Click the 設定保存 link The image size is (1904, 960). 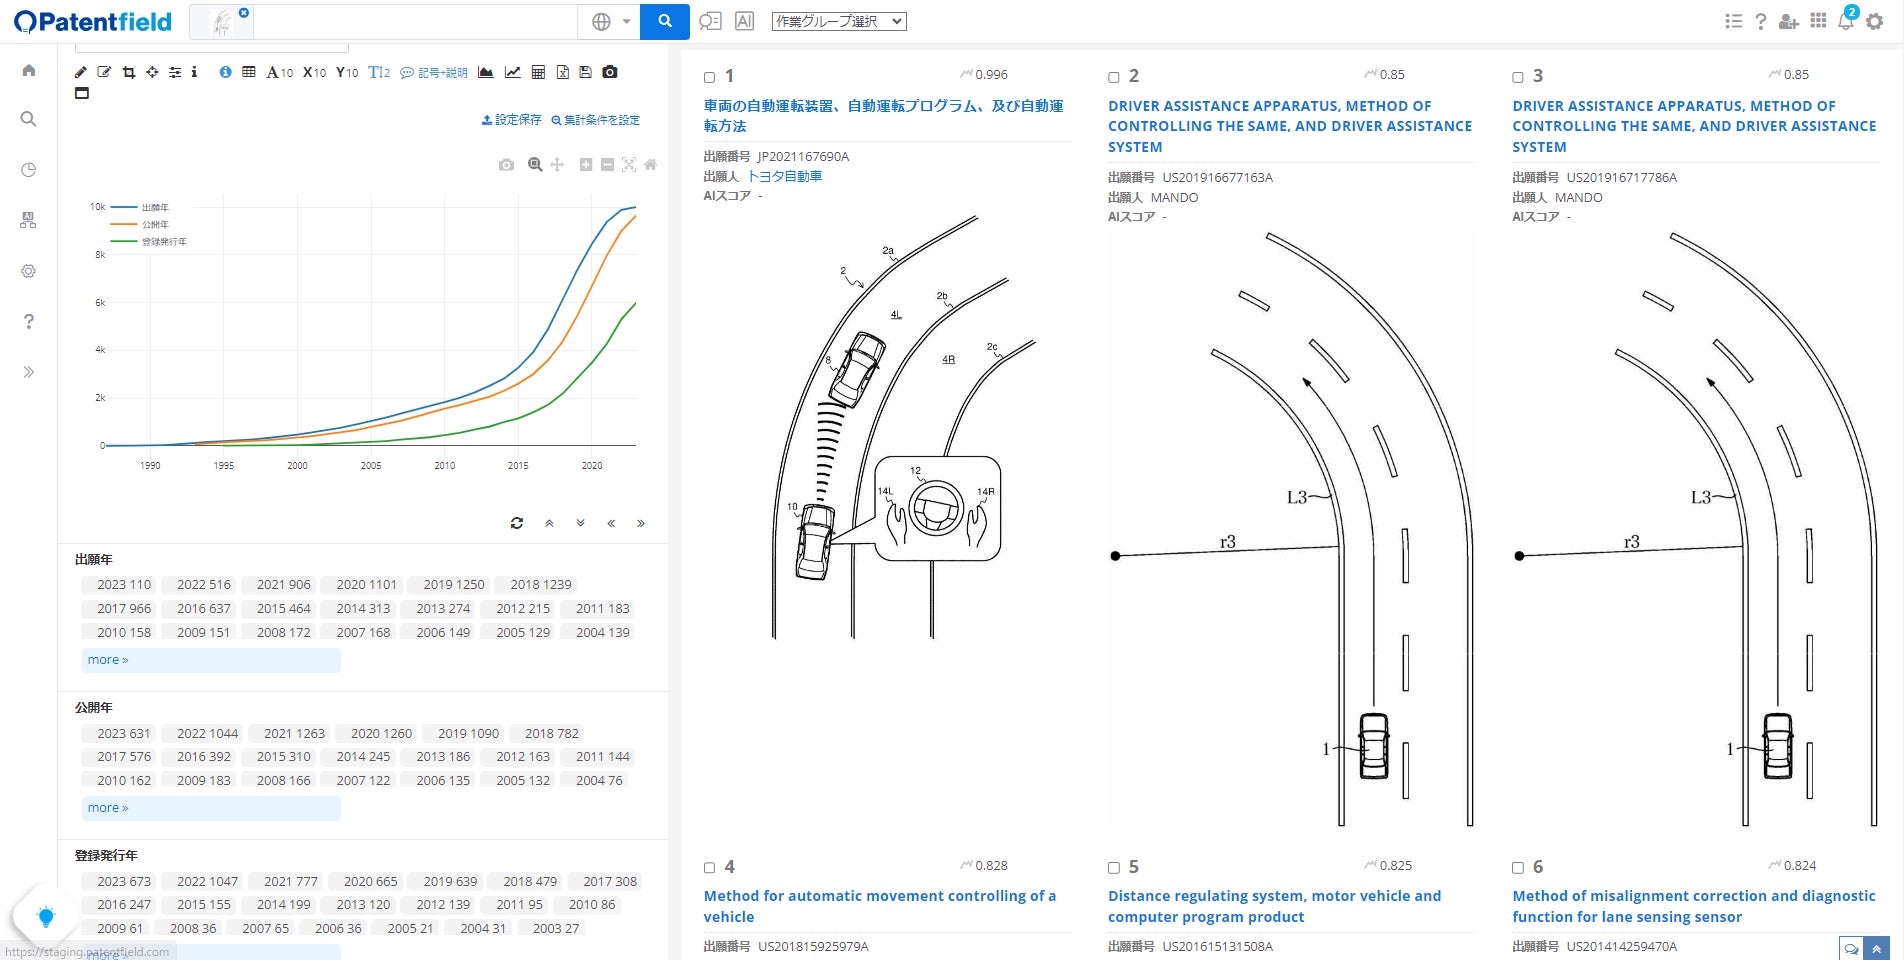(511, 120)
